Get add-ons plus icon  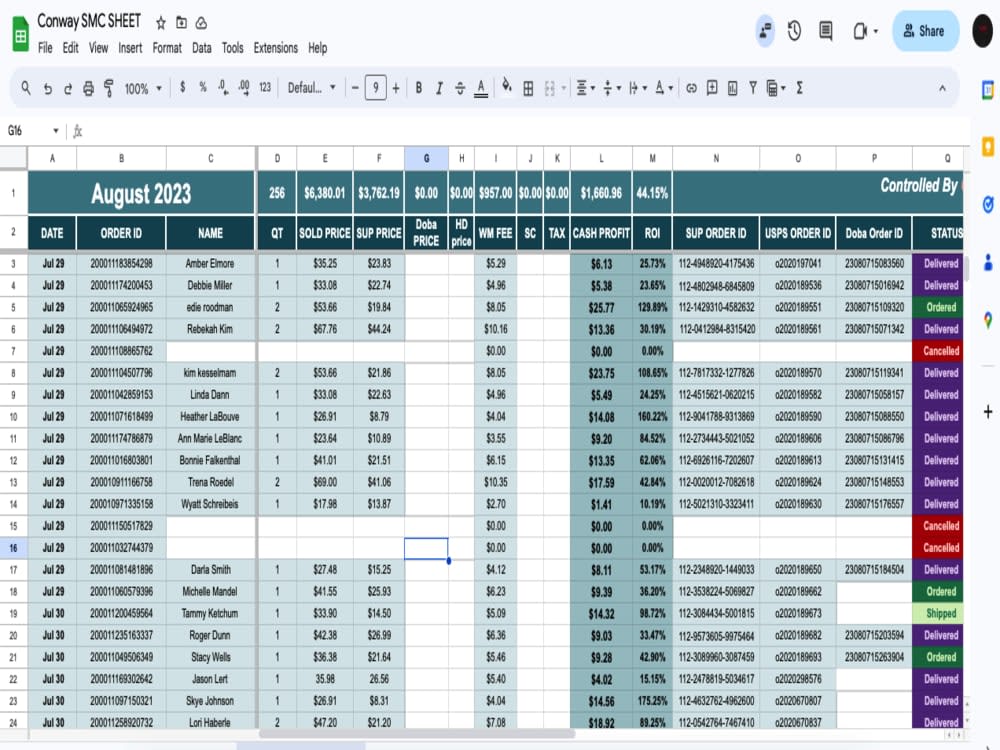click(x=987, y=412)
